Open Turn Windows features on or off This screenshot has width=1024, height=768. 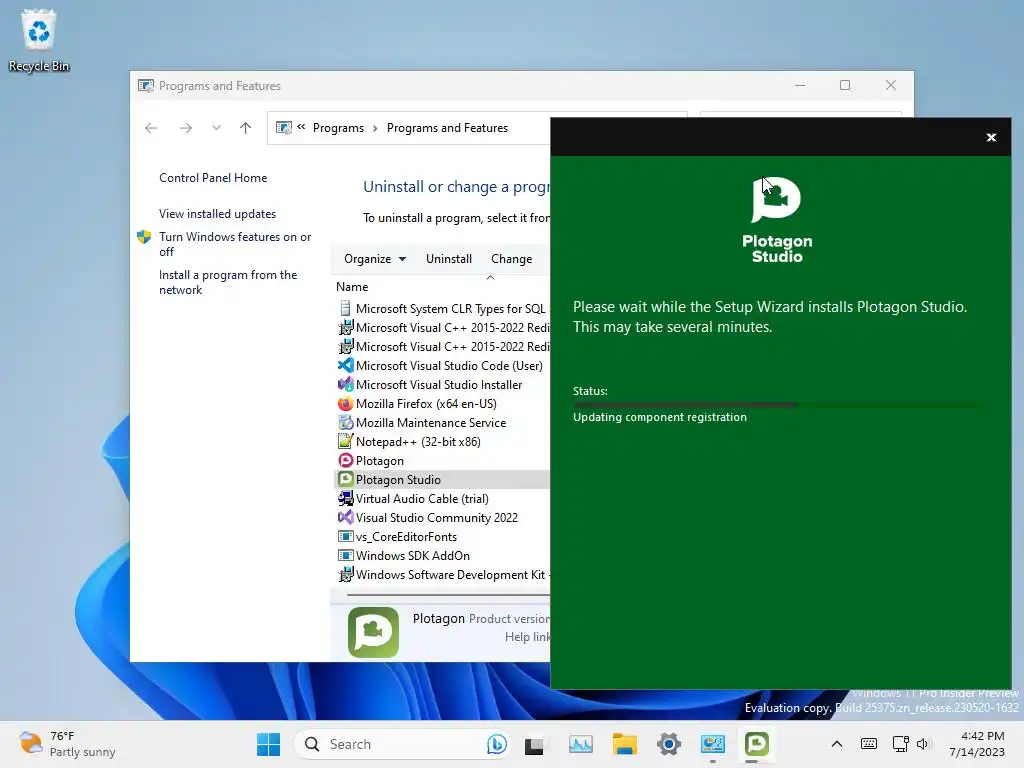[x=235, y=244]
